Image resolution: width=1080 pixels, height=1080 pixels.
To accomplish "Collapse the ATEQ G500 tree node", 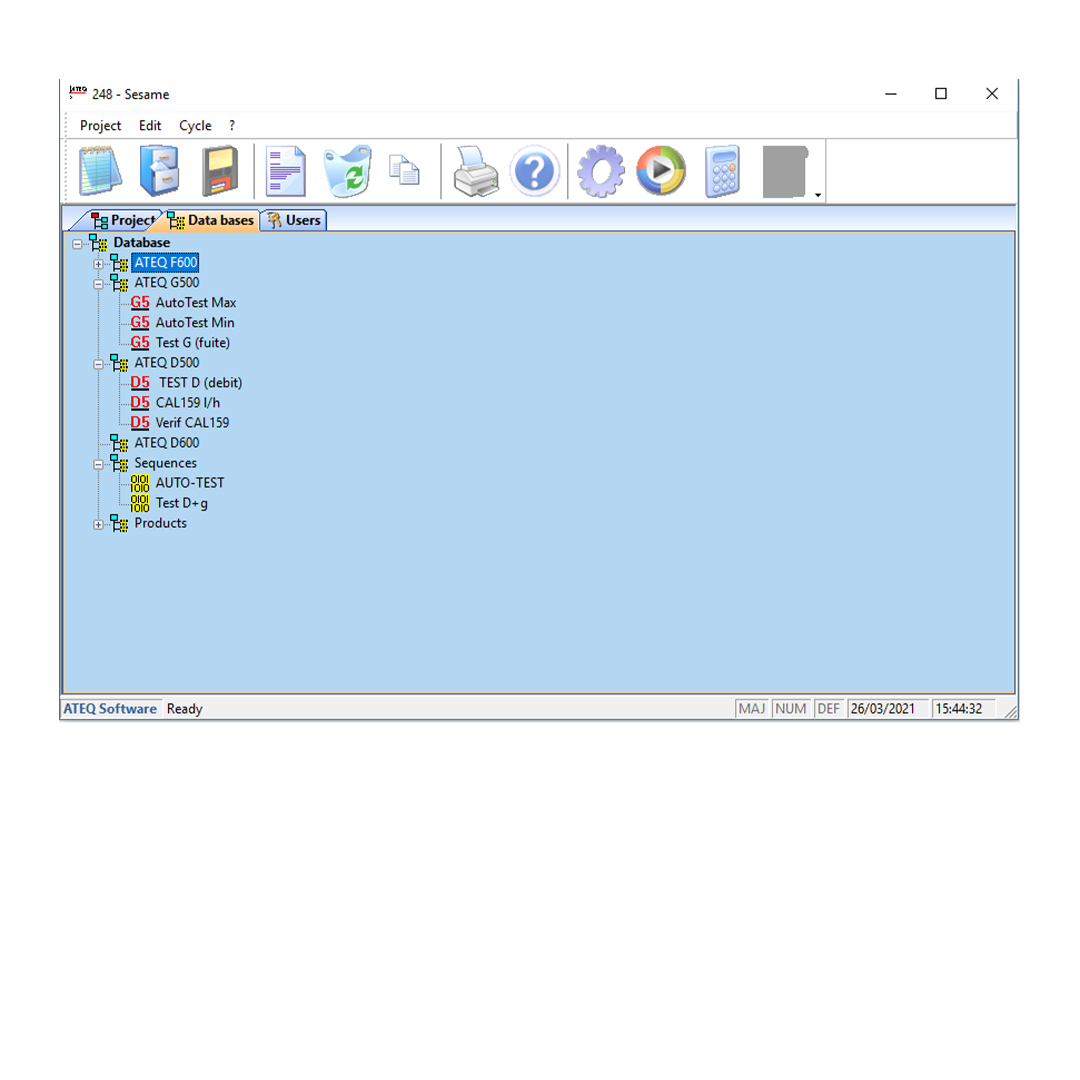I will pos(98,284).
